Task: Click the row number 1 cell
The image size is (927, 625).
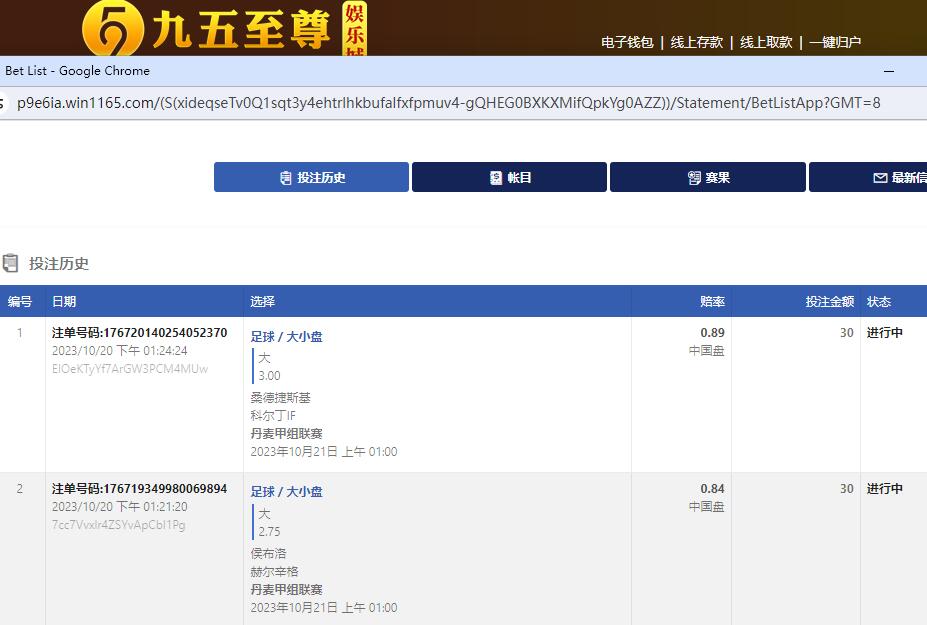Action: [20, 333]
